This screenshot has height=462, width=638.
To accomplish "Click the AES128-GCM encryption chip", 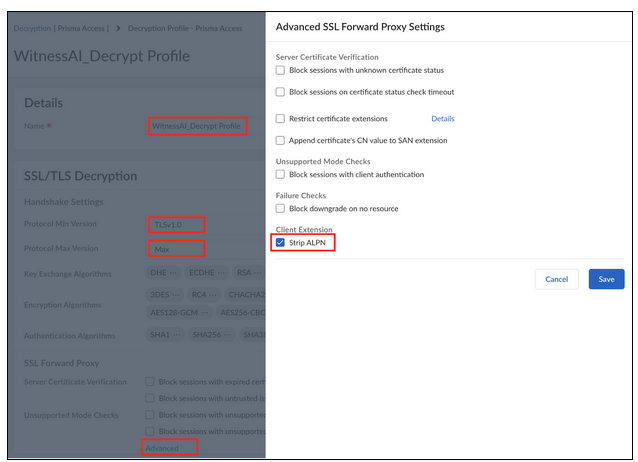I will coord(179,312).
